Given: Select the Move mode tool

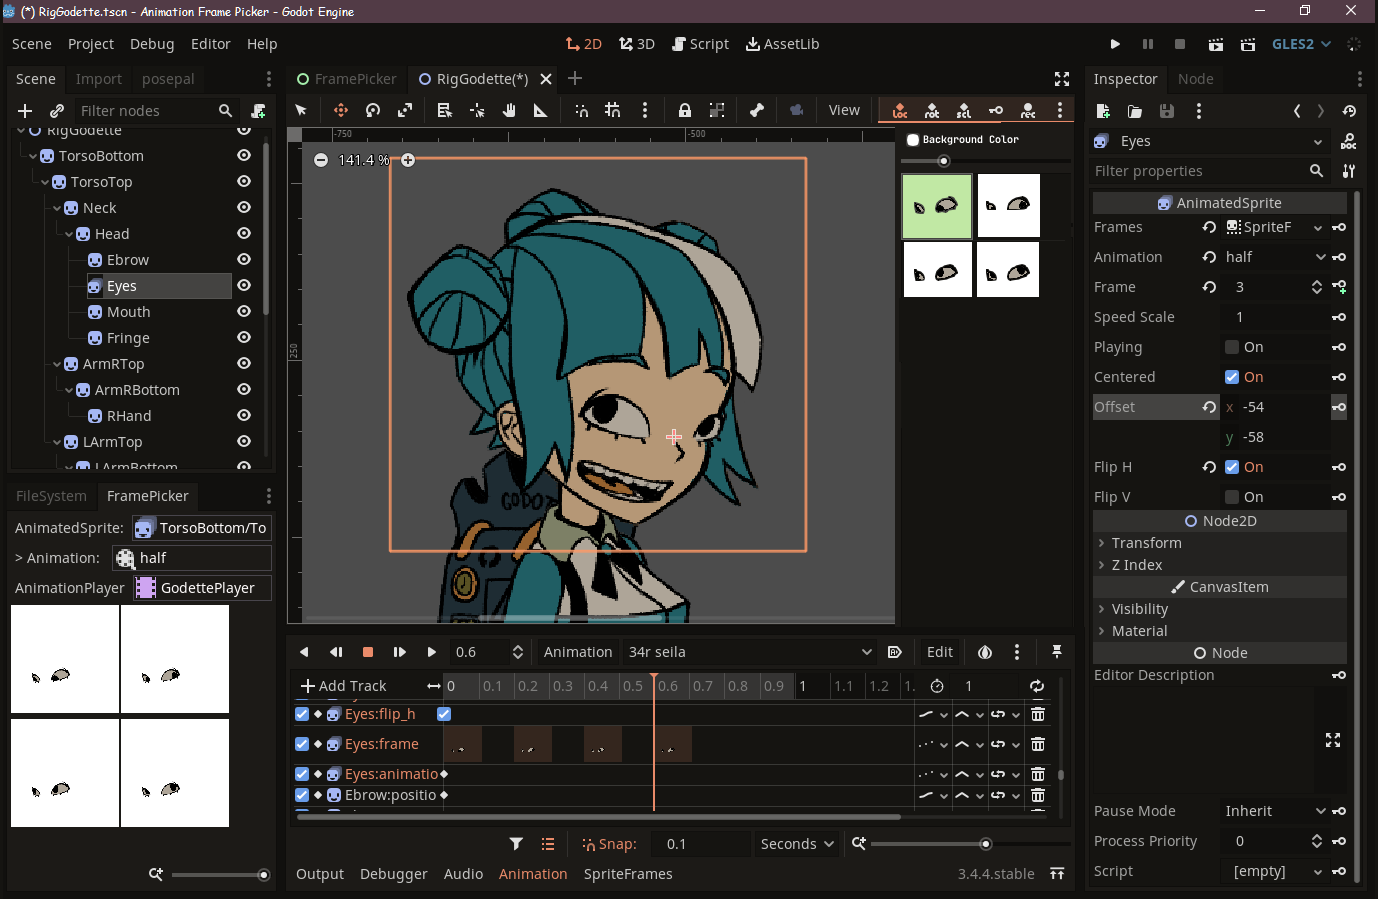Looking at the screenshot, I should tap(341, 110).
